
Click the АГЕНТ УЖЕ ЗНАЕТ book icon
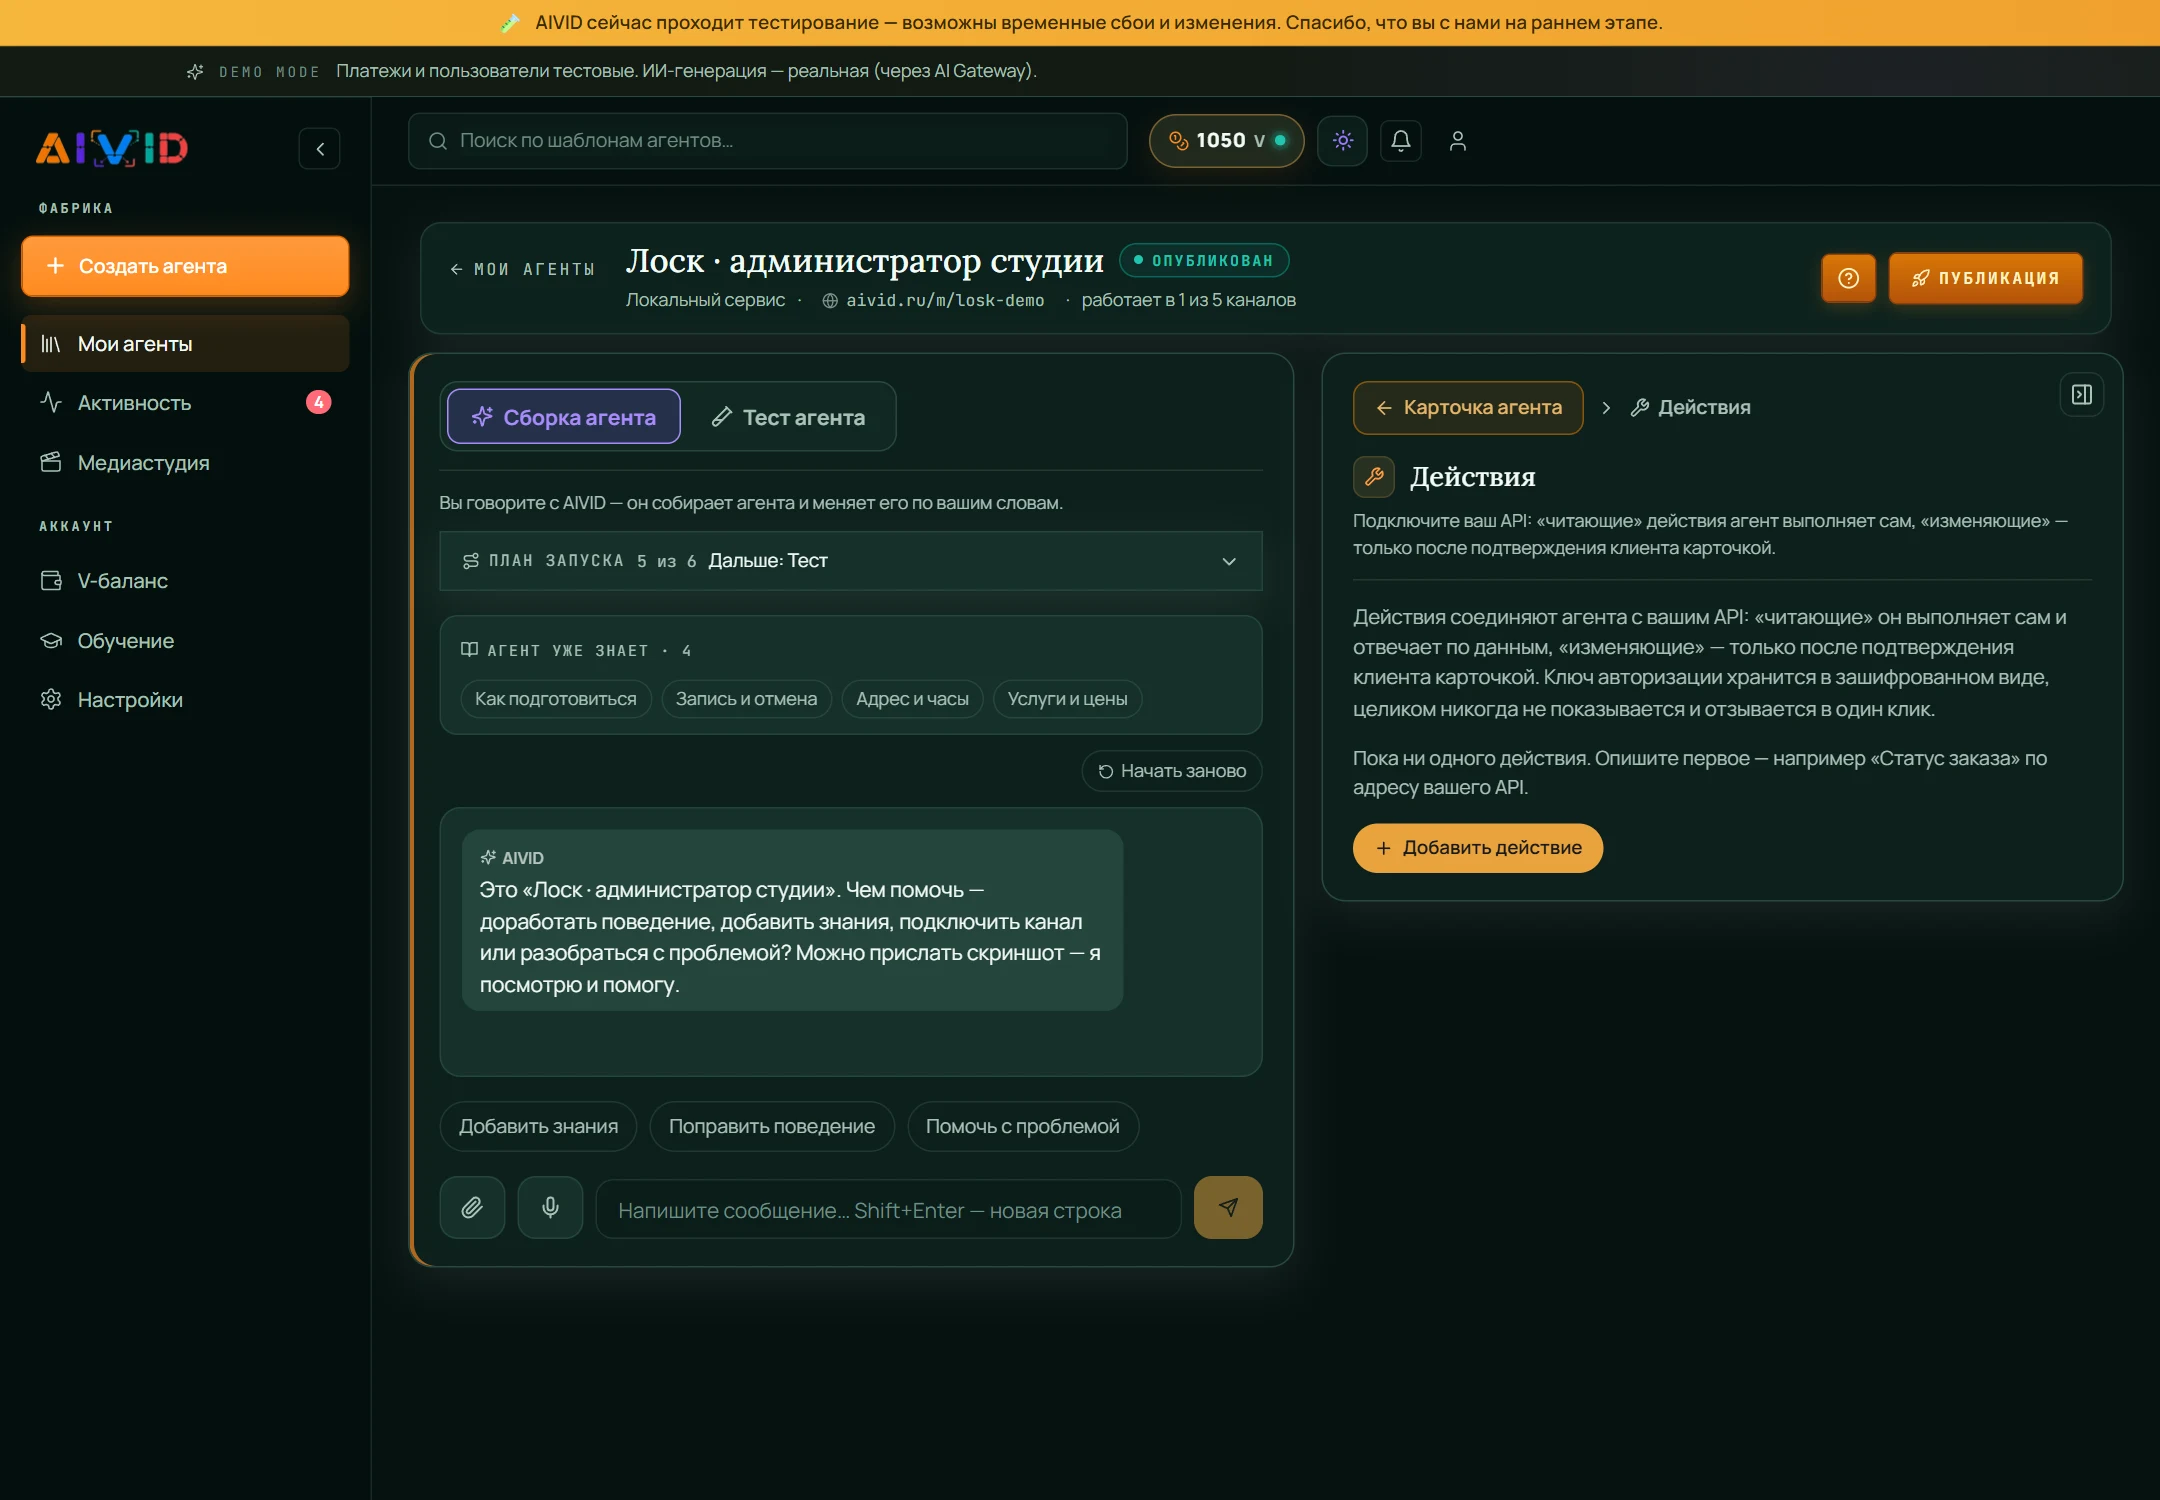click(469, 650)
